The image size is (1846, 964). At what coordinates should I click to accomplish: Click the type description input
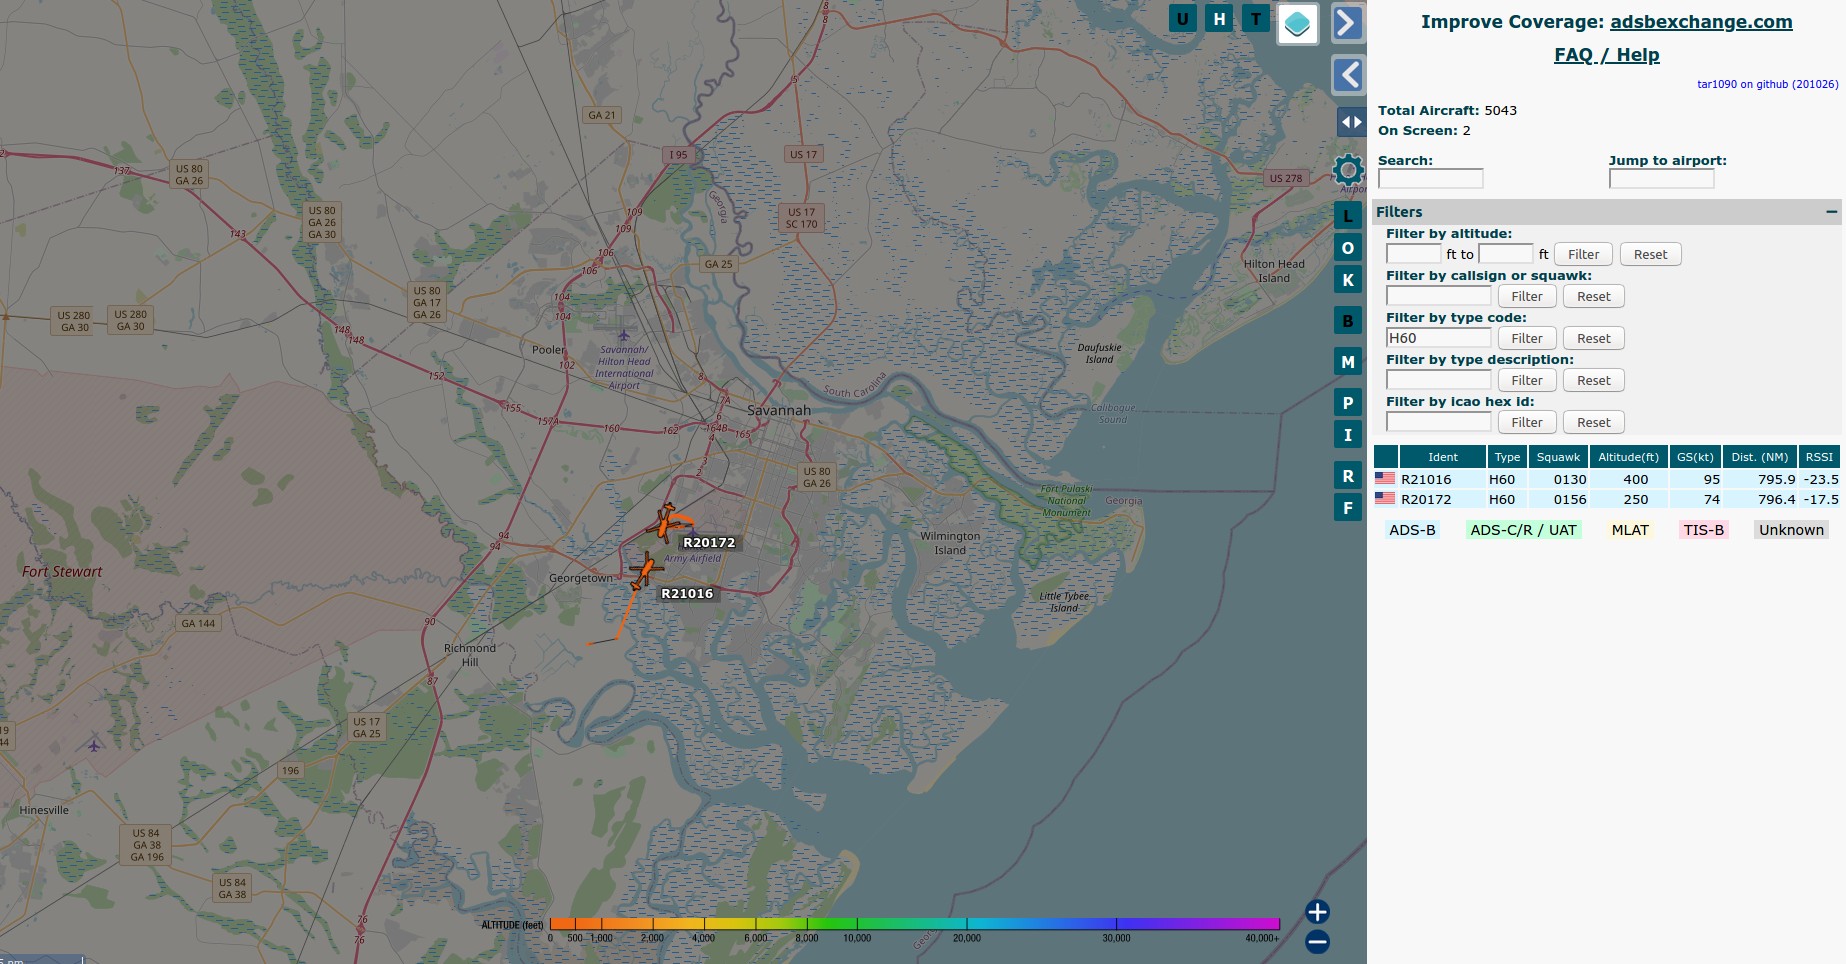coord(1438,380)
